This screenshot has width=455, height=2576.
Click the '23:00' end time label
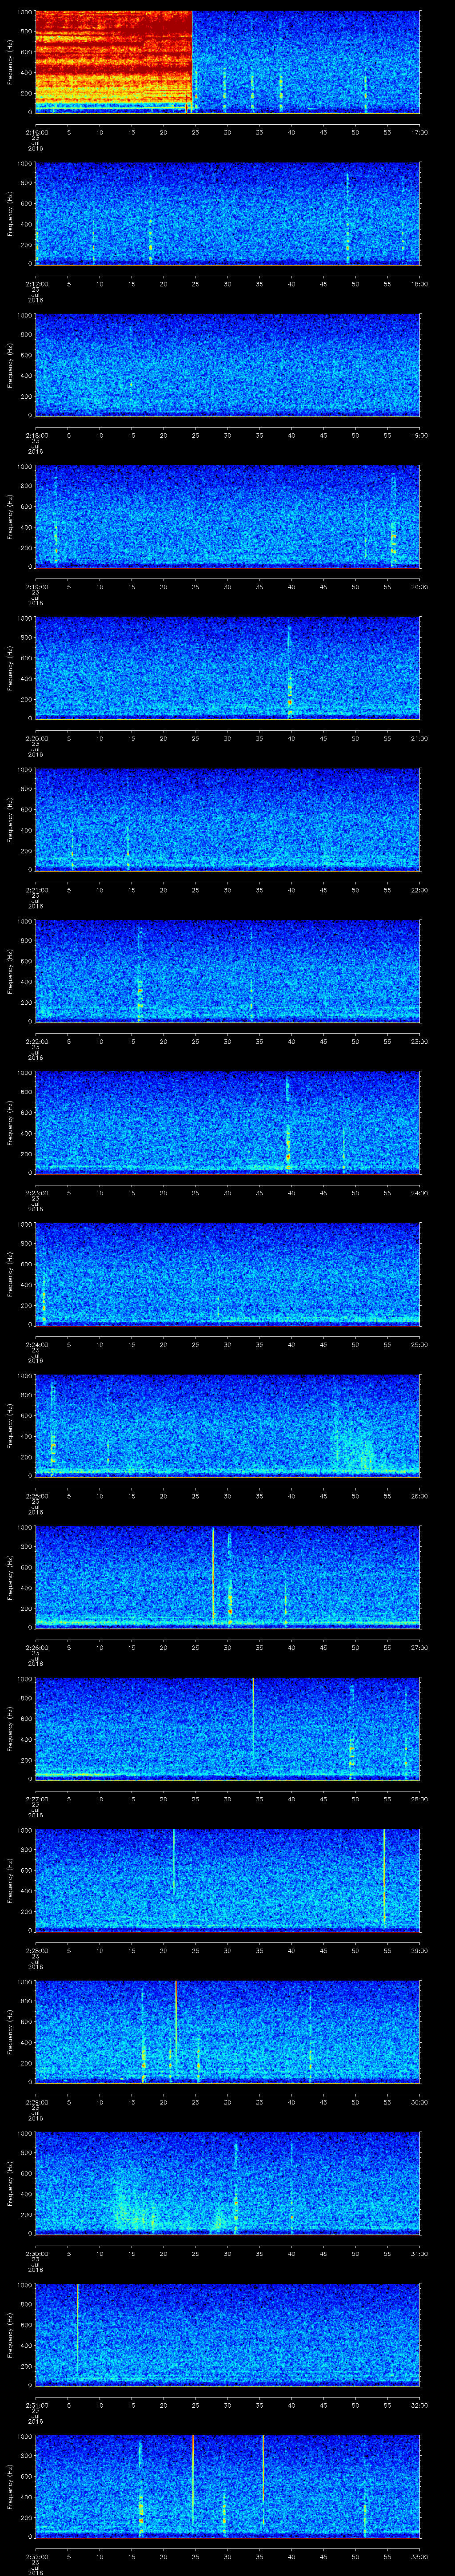[419, 1041]
